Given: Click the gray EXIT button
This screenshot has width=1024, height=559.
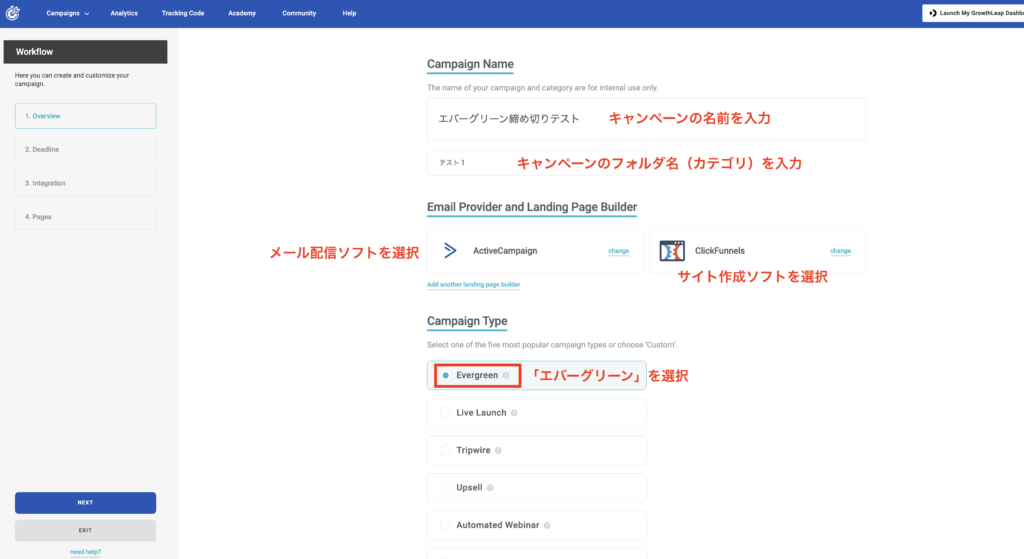Looking at the screenshot, I should [86, 530].
